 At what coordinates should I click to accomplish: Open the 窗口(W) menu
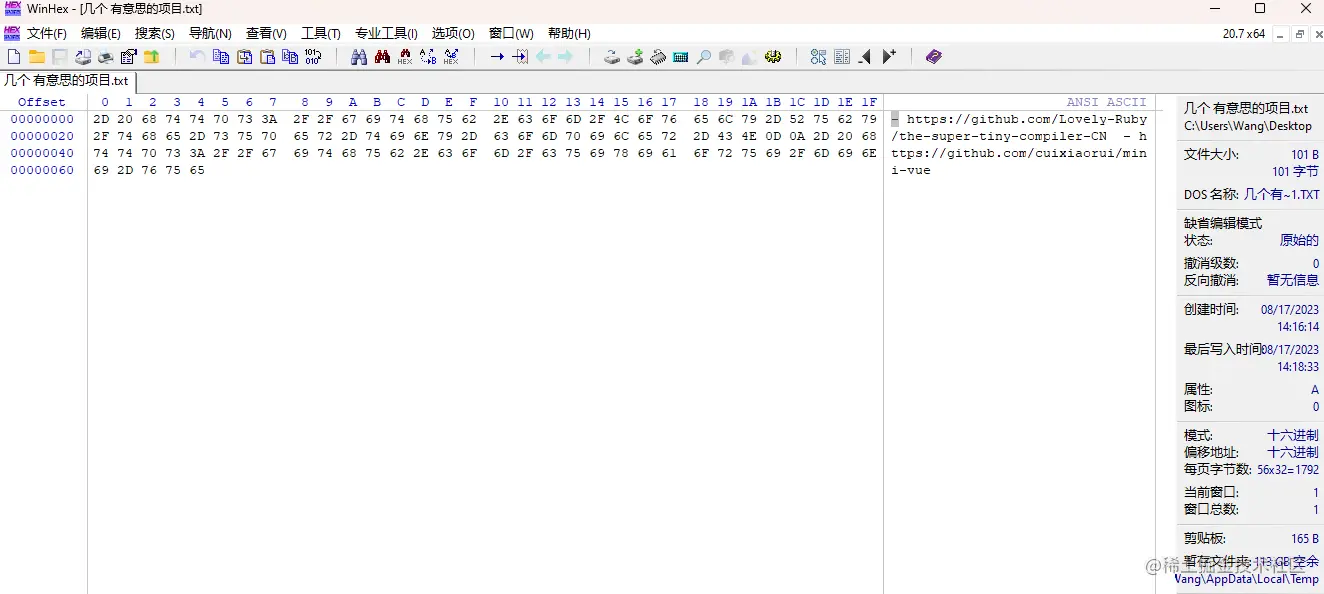(x=511, y=33)
